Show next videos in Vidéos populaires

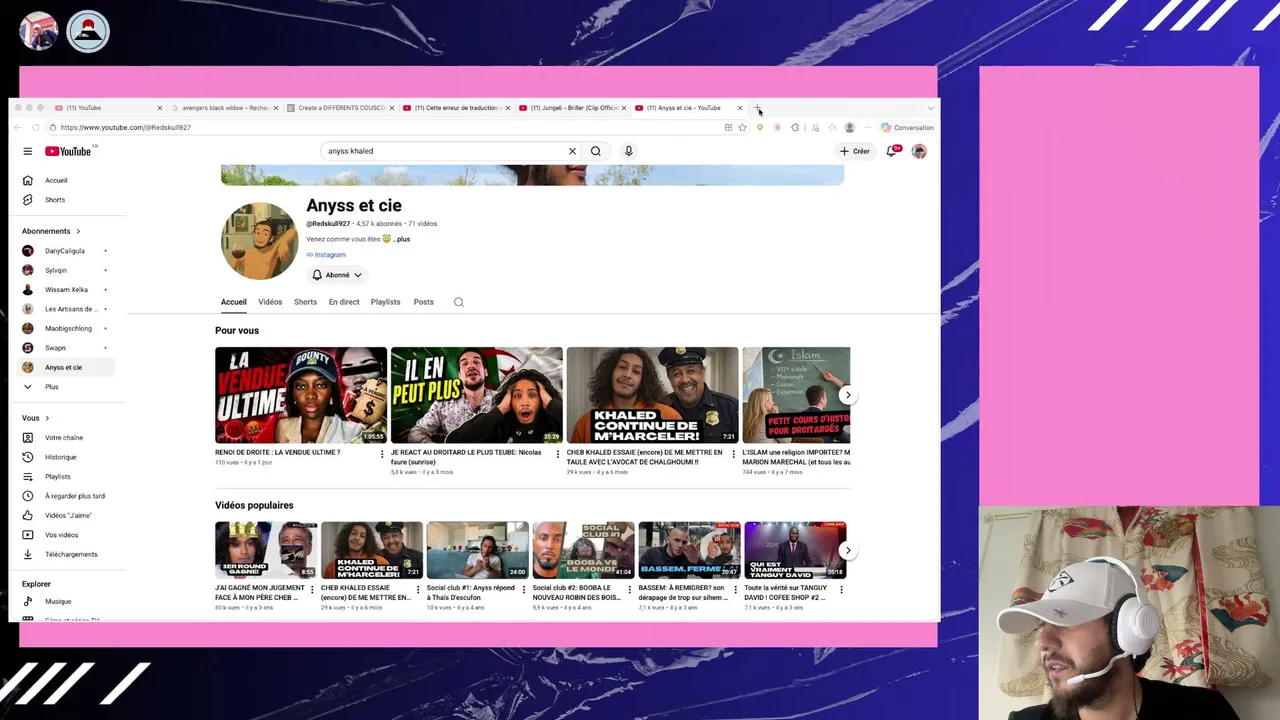(x=848, y=550)
